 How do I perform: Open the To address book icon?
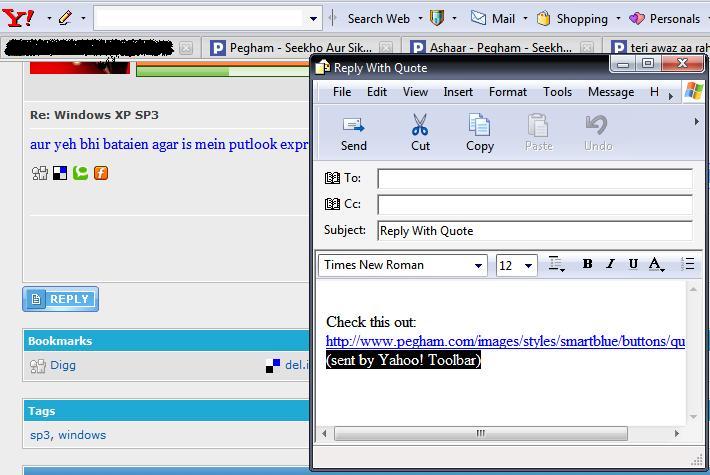pyautogui.click(x=333, y=178)
